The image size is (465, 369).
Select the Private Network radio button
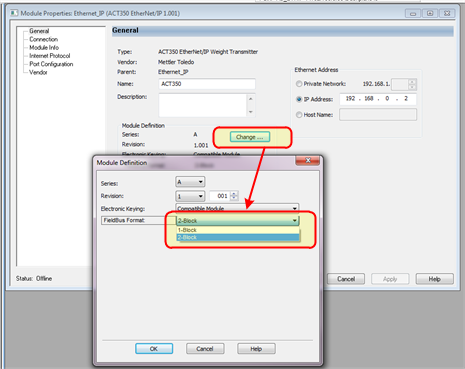pos(299,84)
